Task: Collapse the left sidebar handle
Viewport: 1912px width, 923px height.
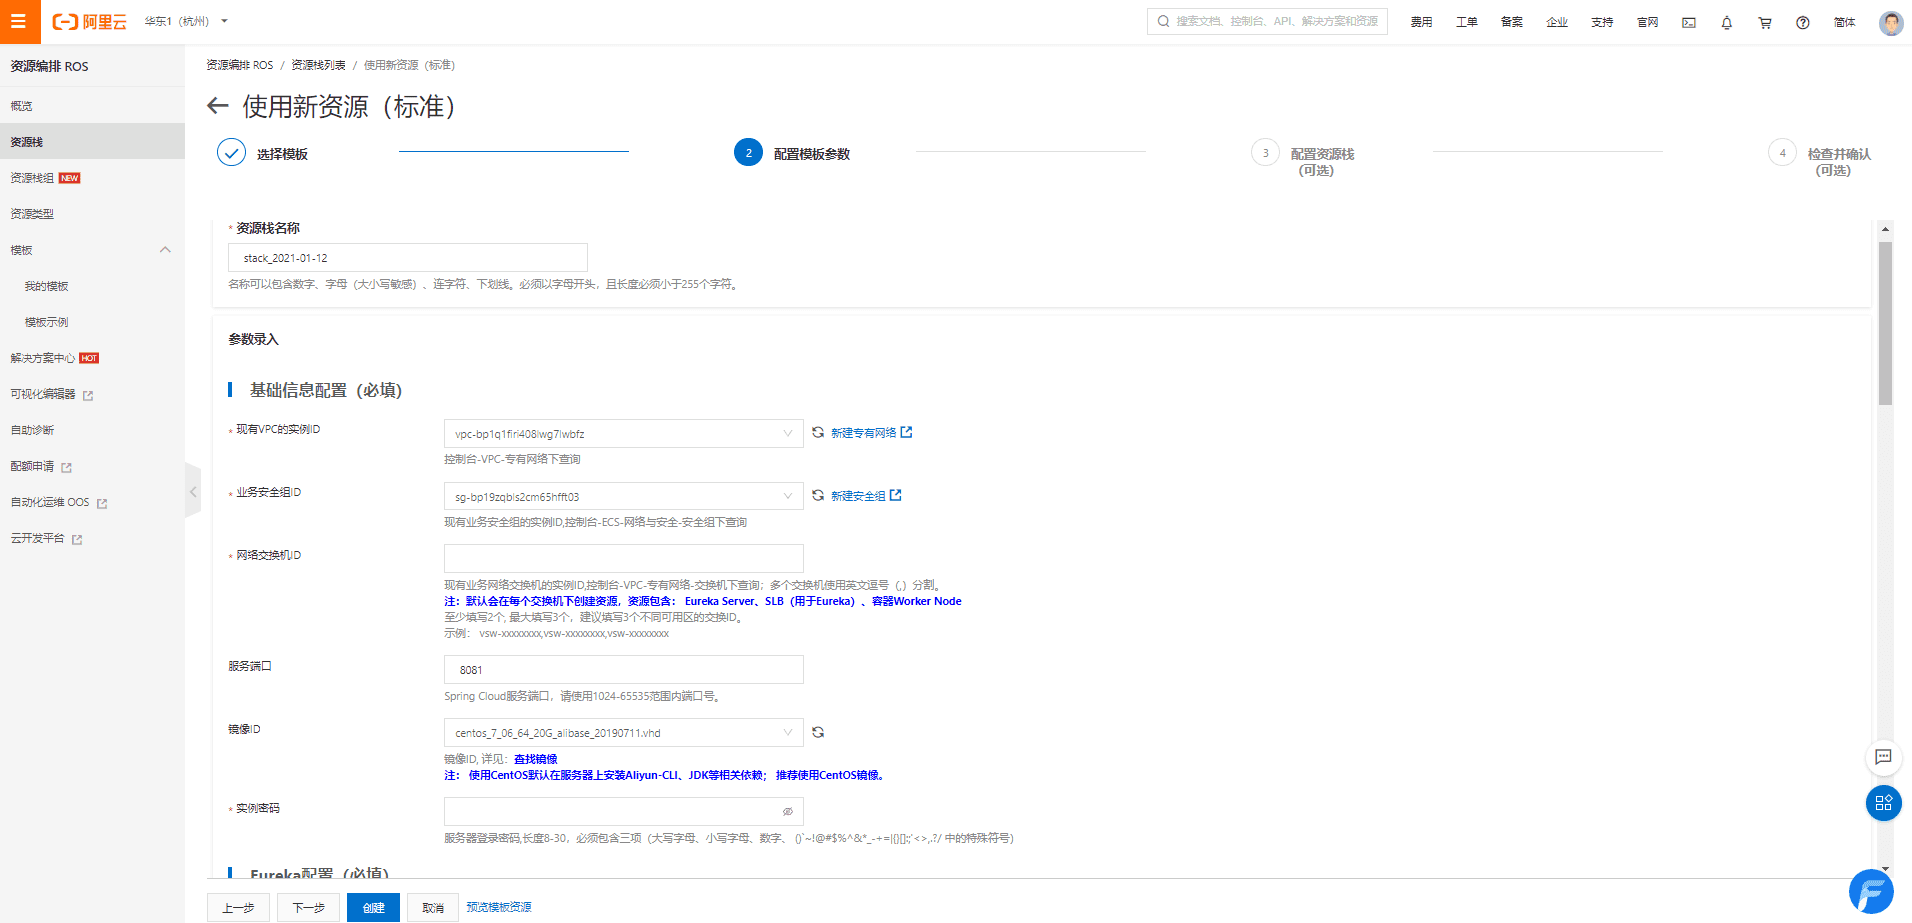Action: click(x=193, y=491)
